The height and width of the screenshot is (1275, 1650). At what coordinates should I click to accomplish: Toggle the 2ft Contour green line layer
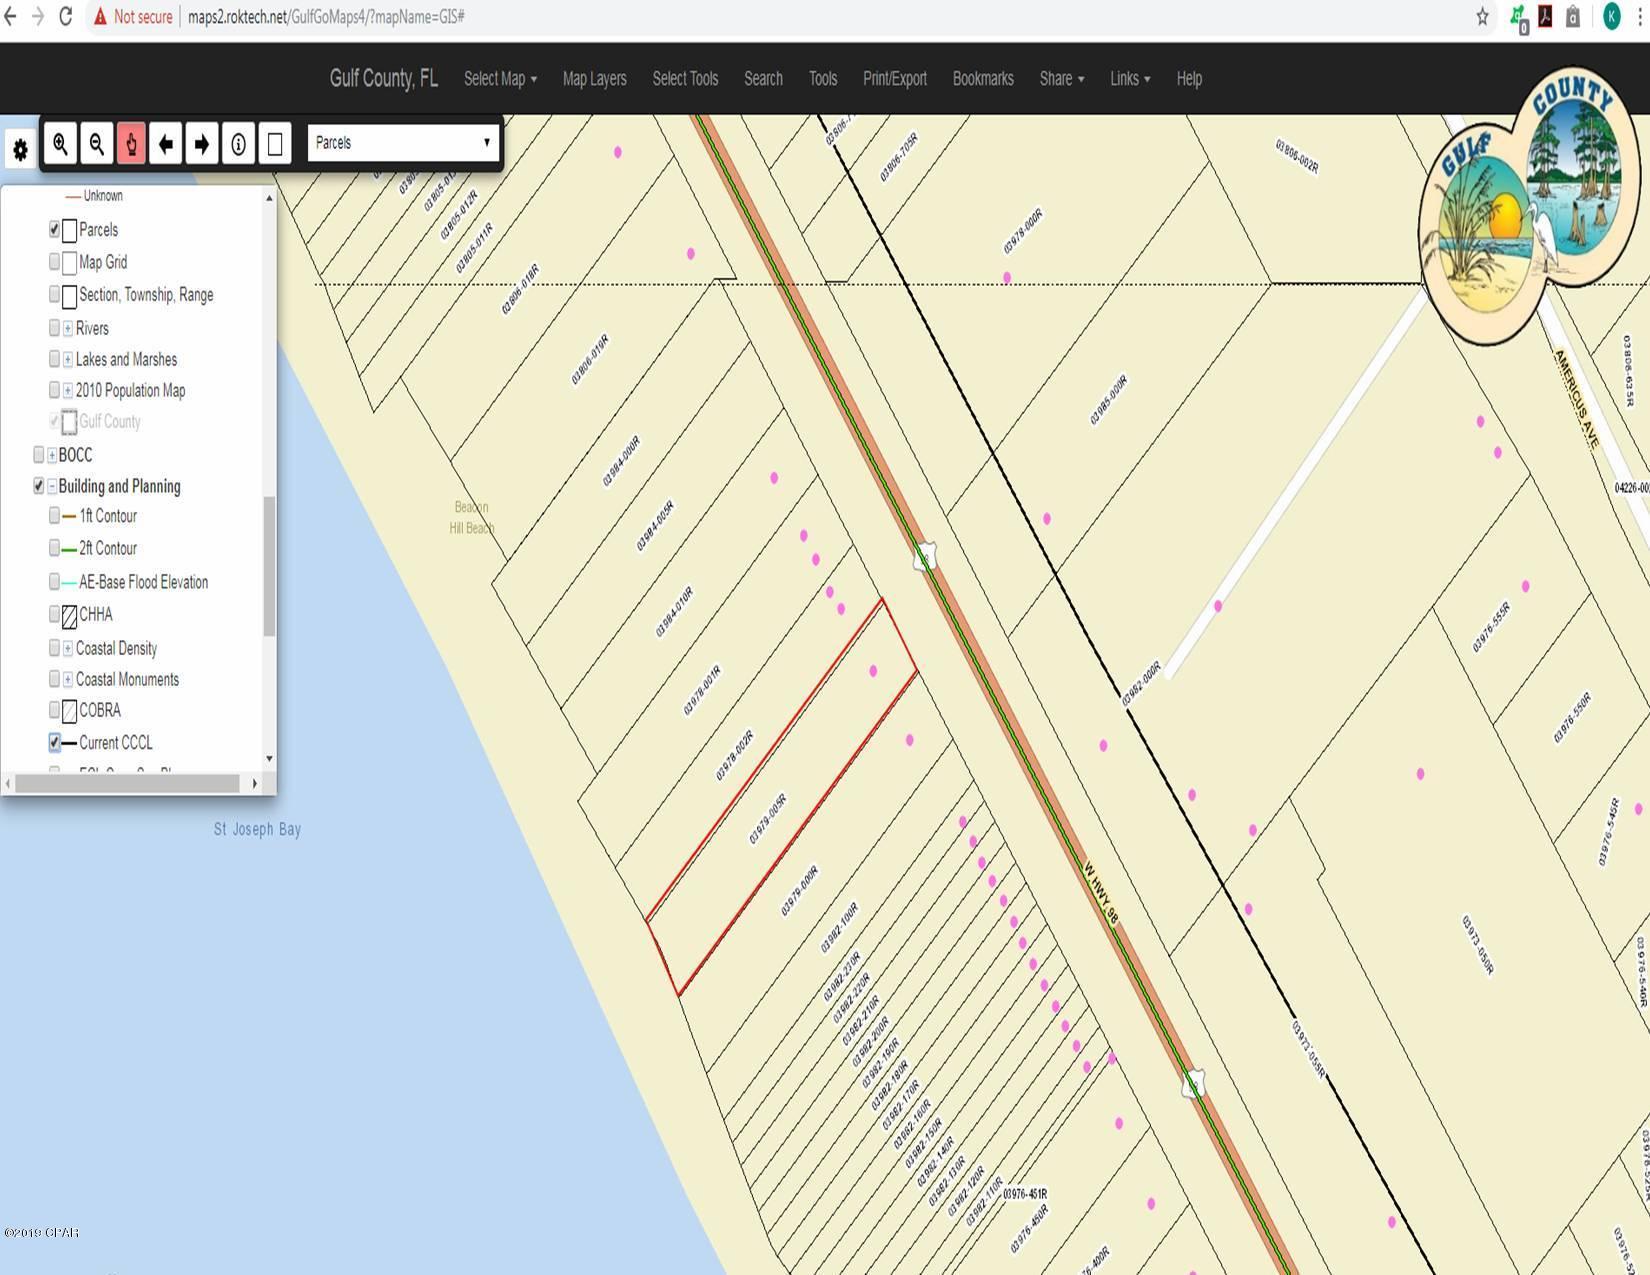coord(54,548)
